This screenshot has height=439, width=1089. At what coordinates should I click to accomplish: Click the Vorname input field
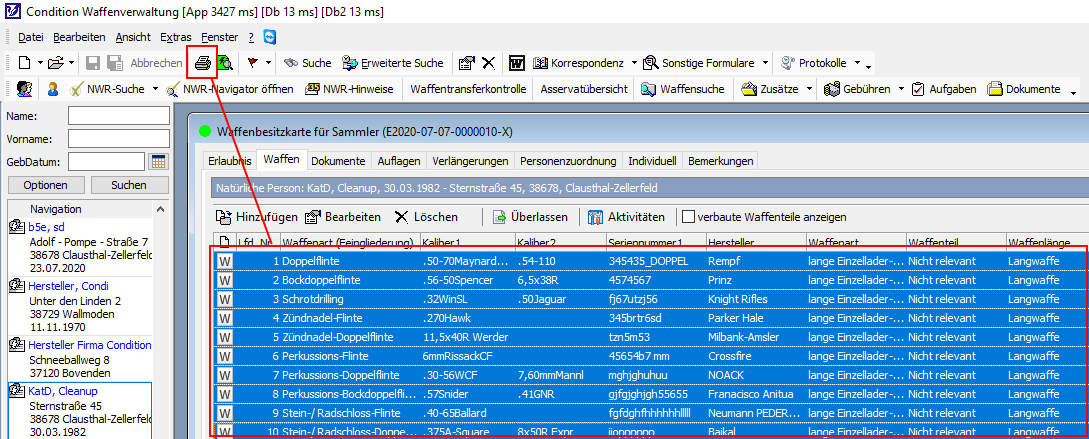(118, 139)
